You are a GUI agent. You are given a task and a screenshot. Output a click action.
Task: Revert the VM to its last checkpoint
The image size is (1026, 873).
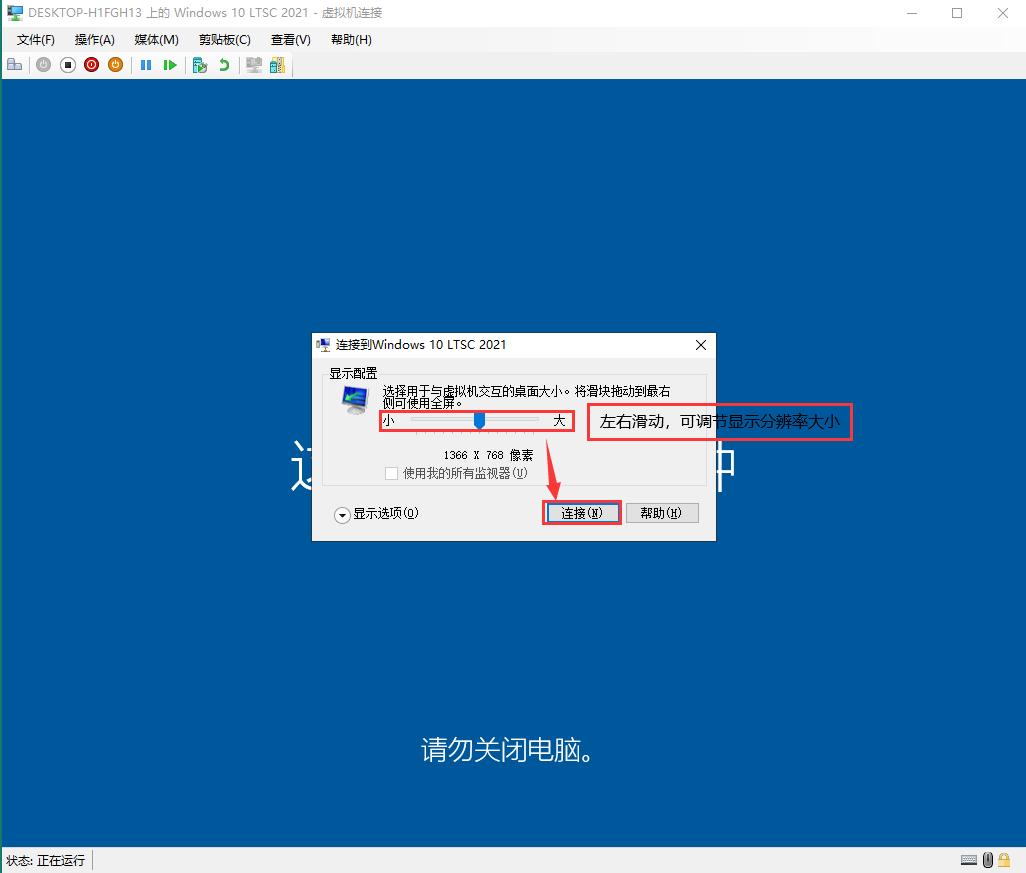point(224,64)
